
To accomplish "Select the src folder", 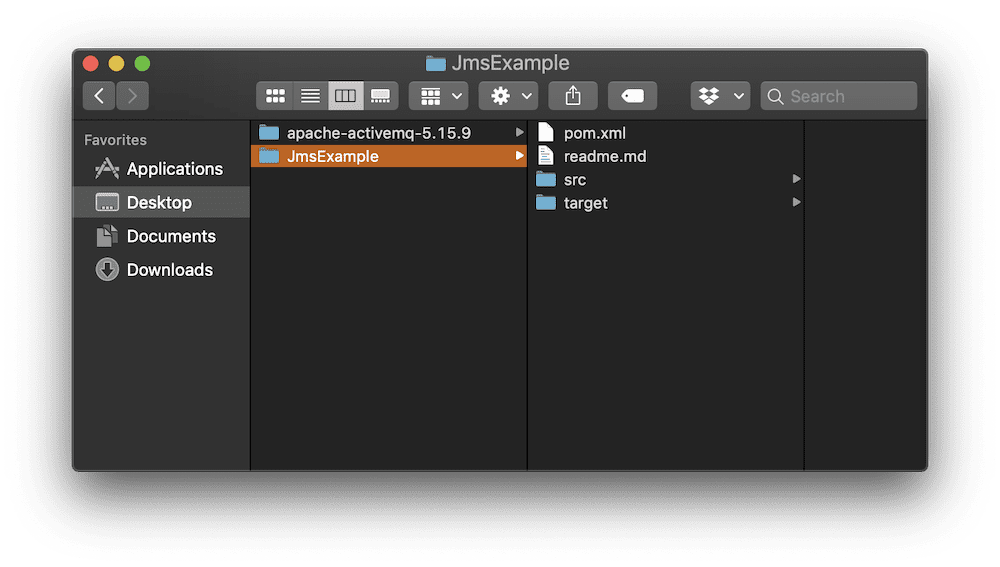I will click(x=666, y=180).
